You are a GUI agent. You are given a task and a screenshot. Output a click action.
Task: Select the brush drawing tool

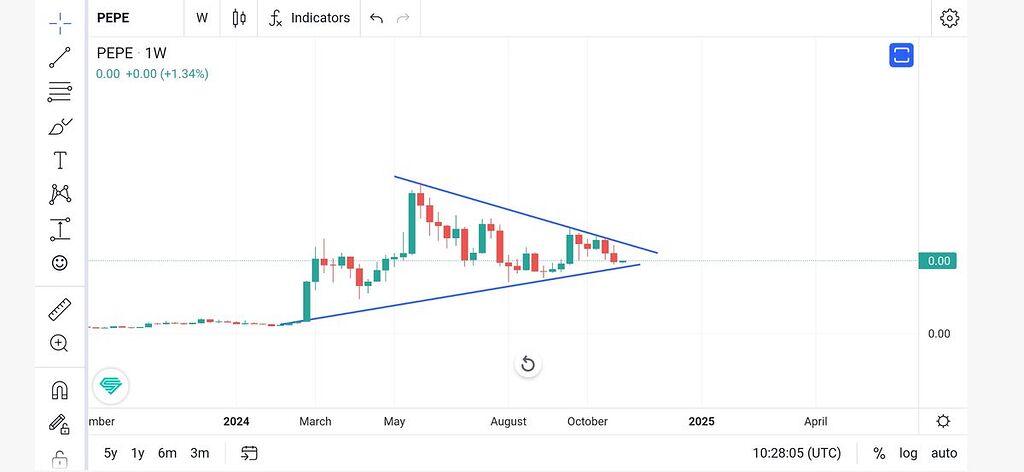pyautogui.click(x=60, y=126)
